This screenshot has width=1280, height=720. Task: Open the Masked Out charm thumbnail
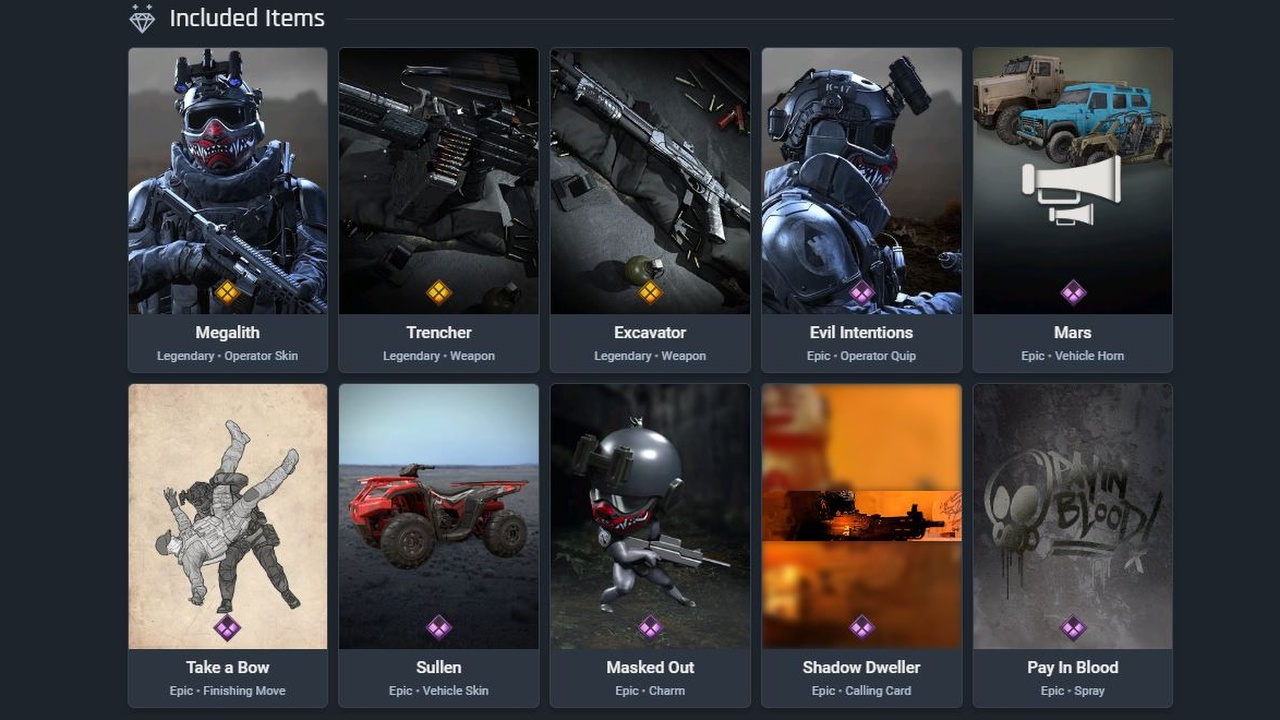point(650,517)
